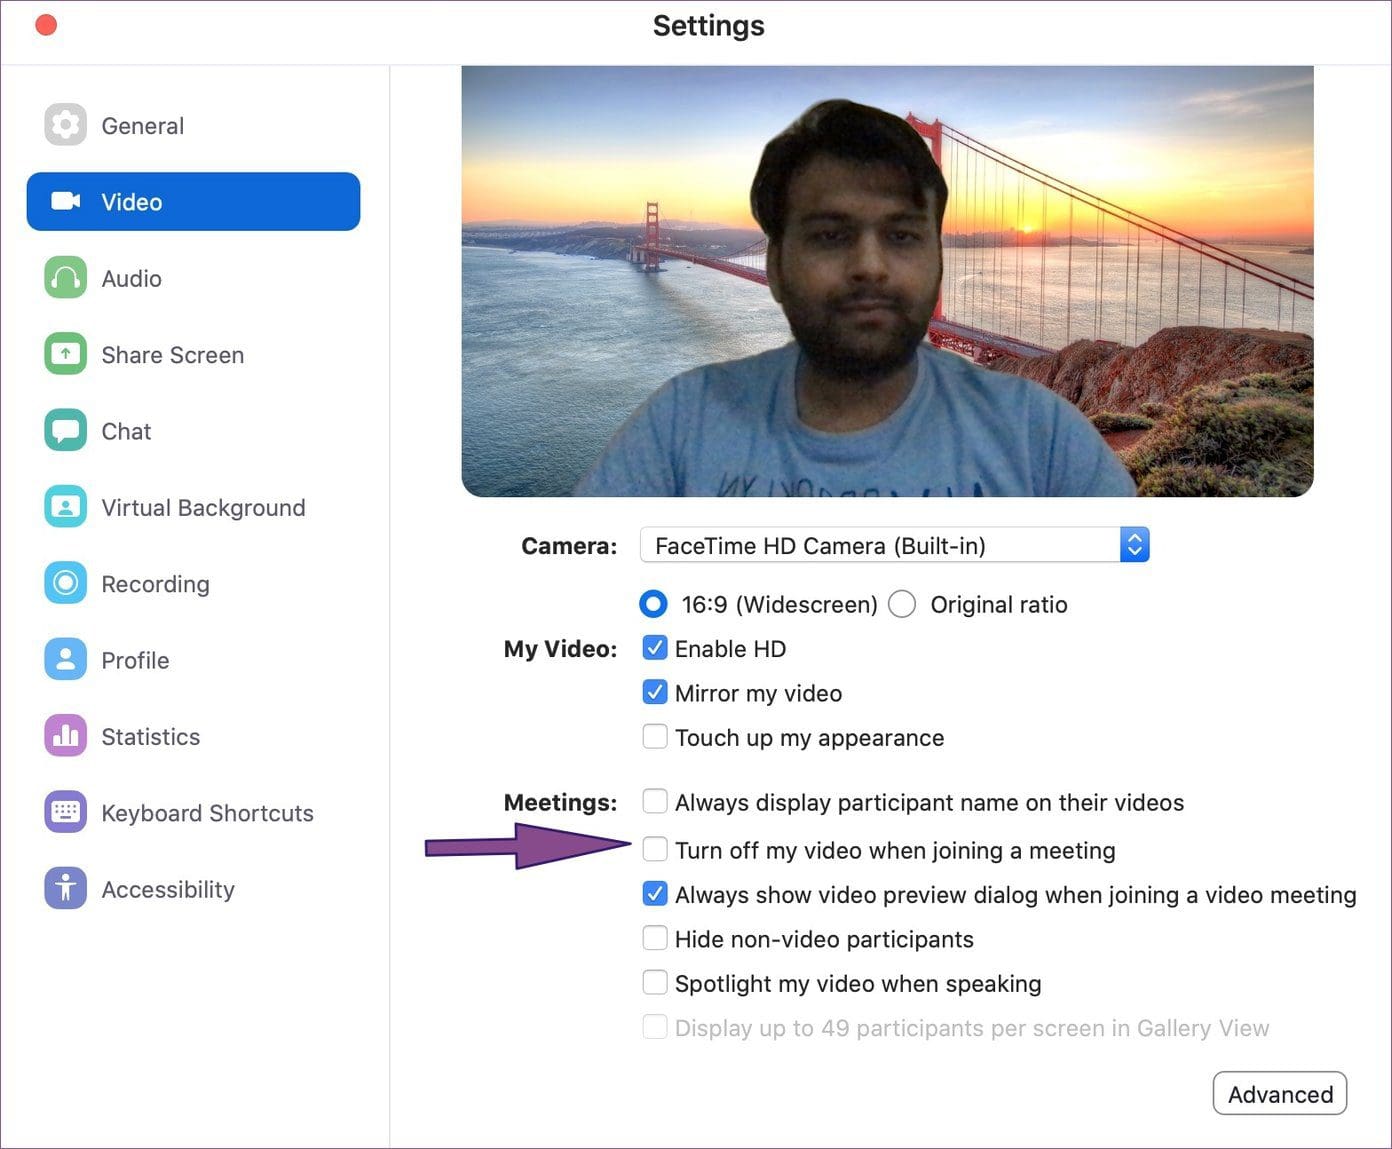
Task: Uncheck the Enable HD checkbox
Action: click(x=655, y=648)
